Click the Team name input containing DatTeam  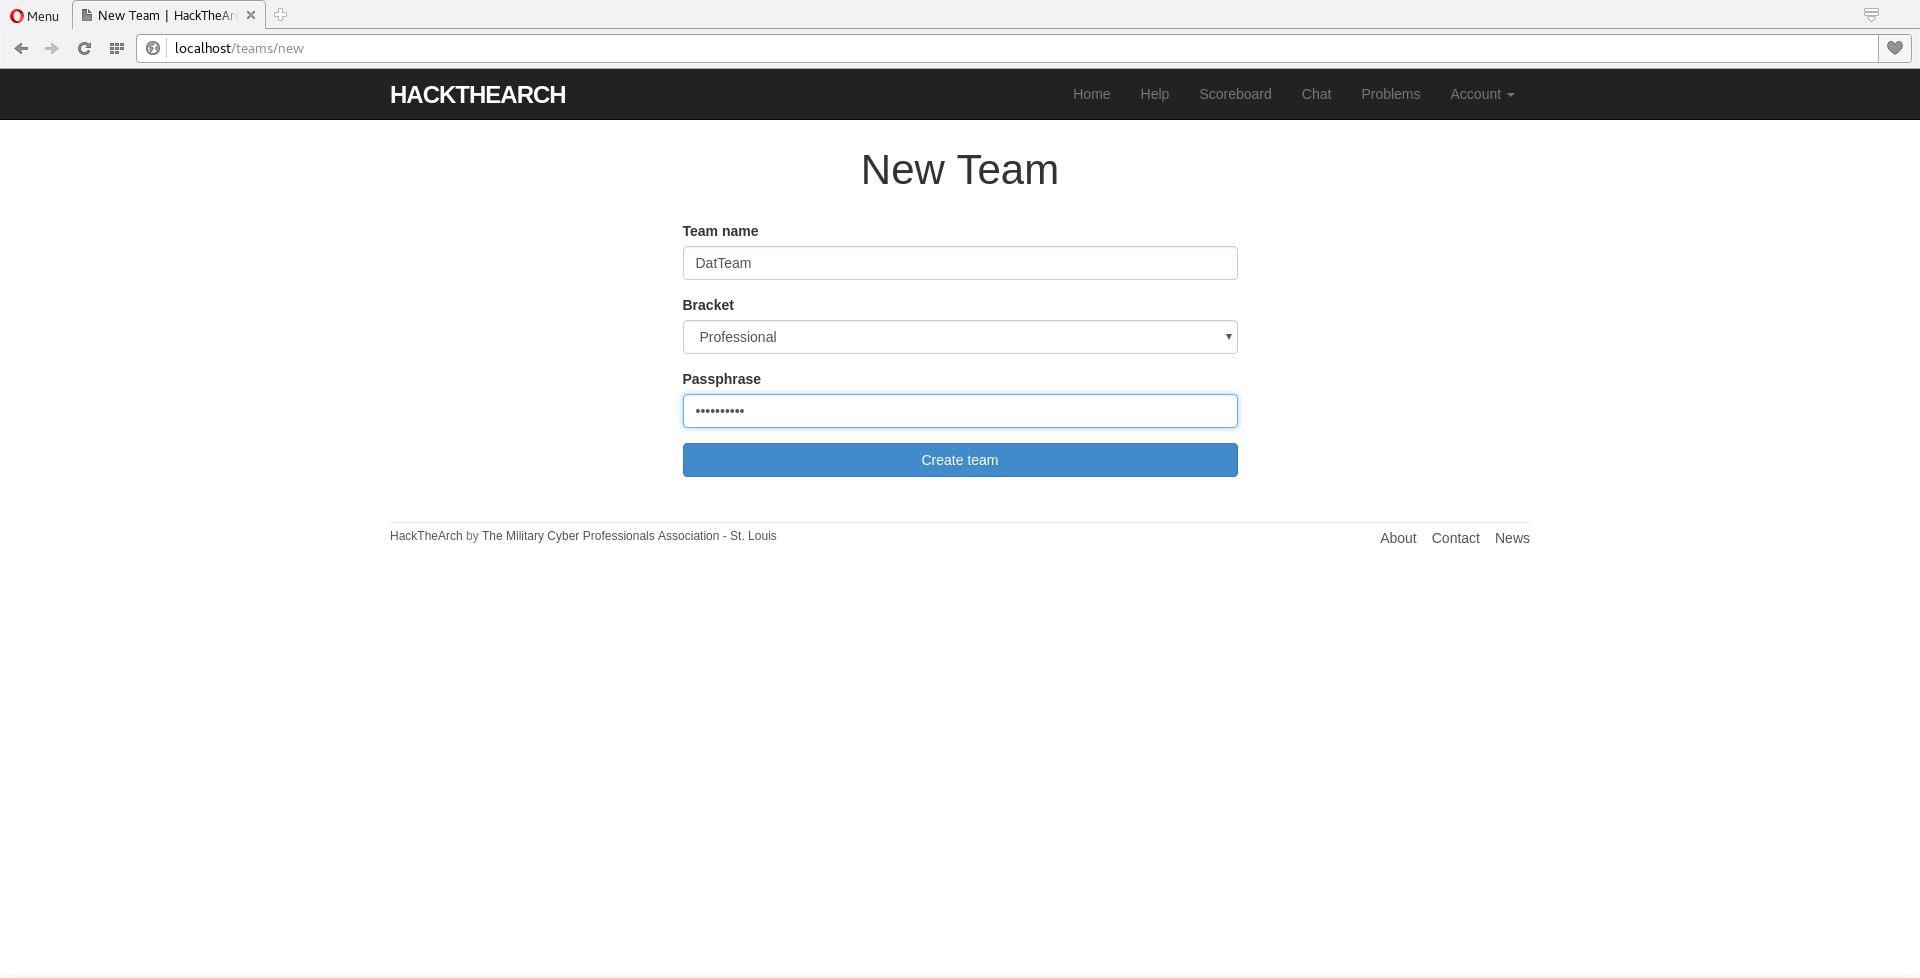point(959,263)
